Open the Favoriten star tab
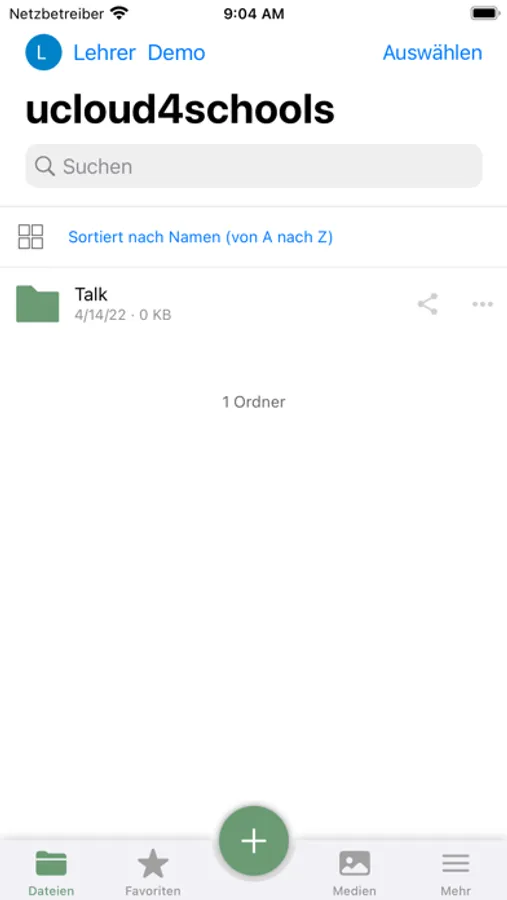Image resolution: width=507 pixels, height=900 pixels. point(153,873)
